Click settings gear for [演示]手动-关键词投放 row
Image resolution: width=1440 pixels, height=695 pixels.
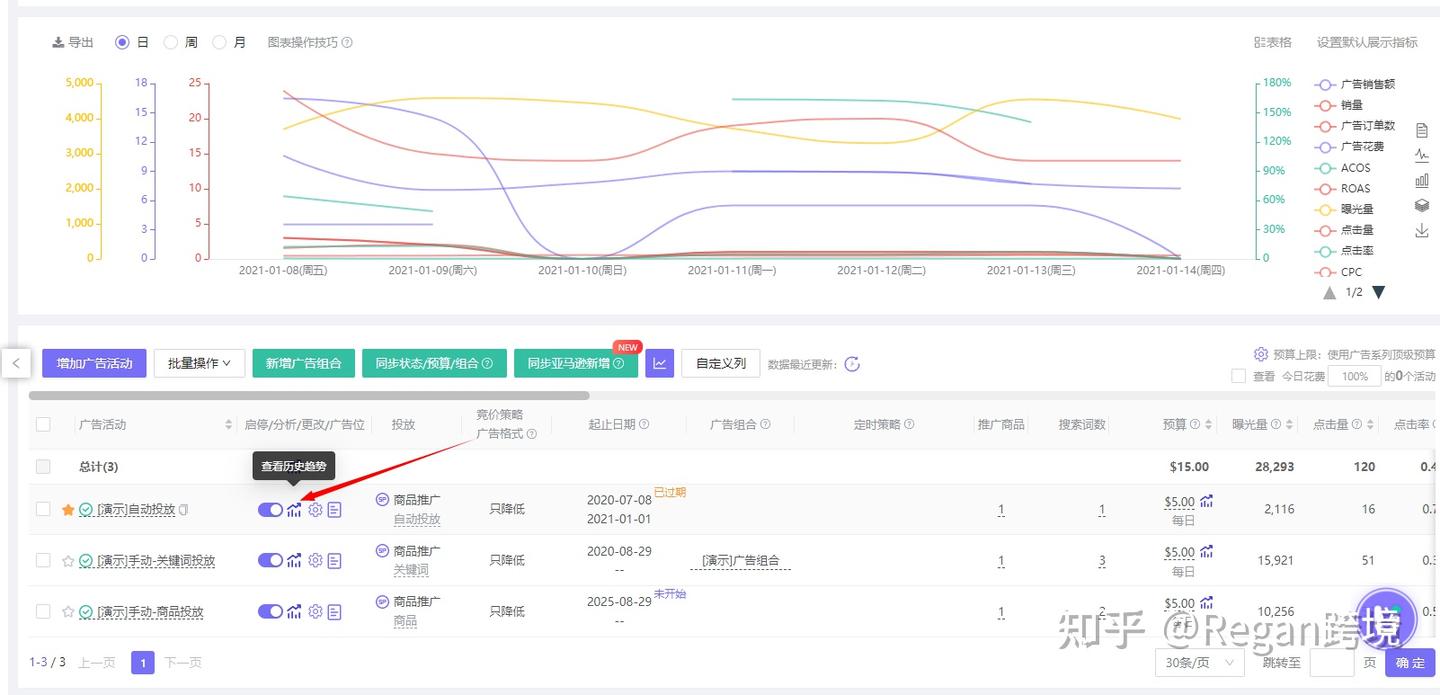coord(315,561)
